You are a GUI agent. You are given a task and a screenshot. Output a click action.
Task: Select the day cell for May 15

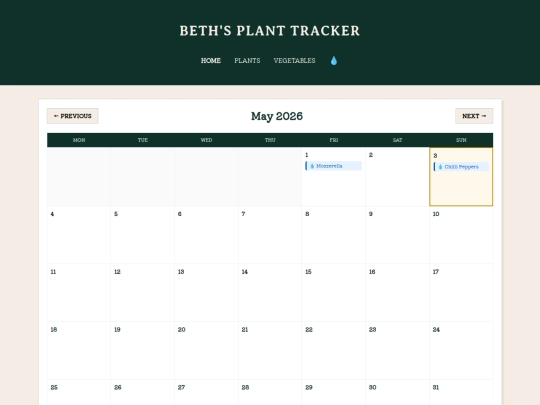tap(334, 293)
